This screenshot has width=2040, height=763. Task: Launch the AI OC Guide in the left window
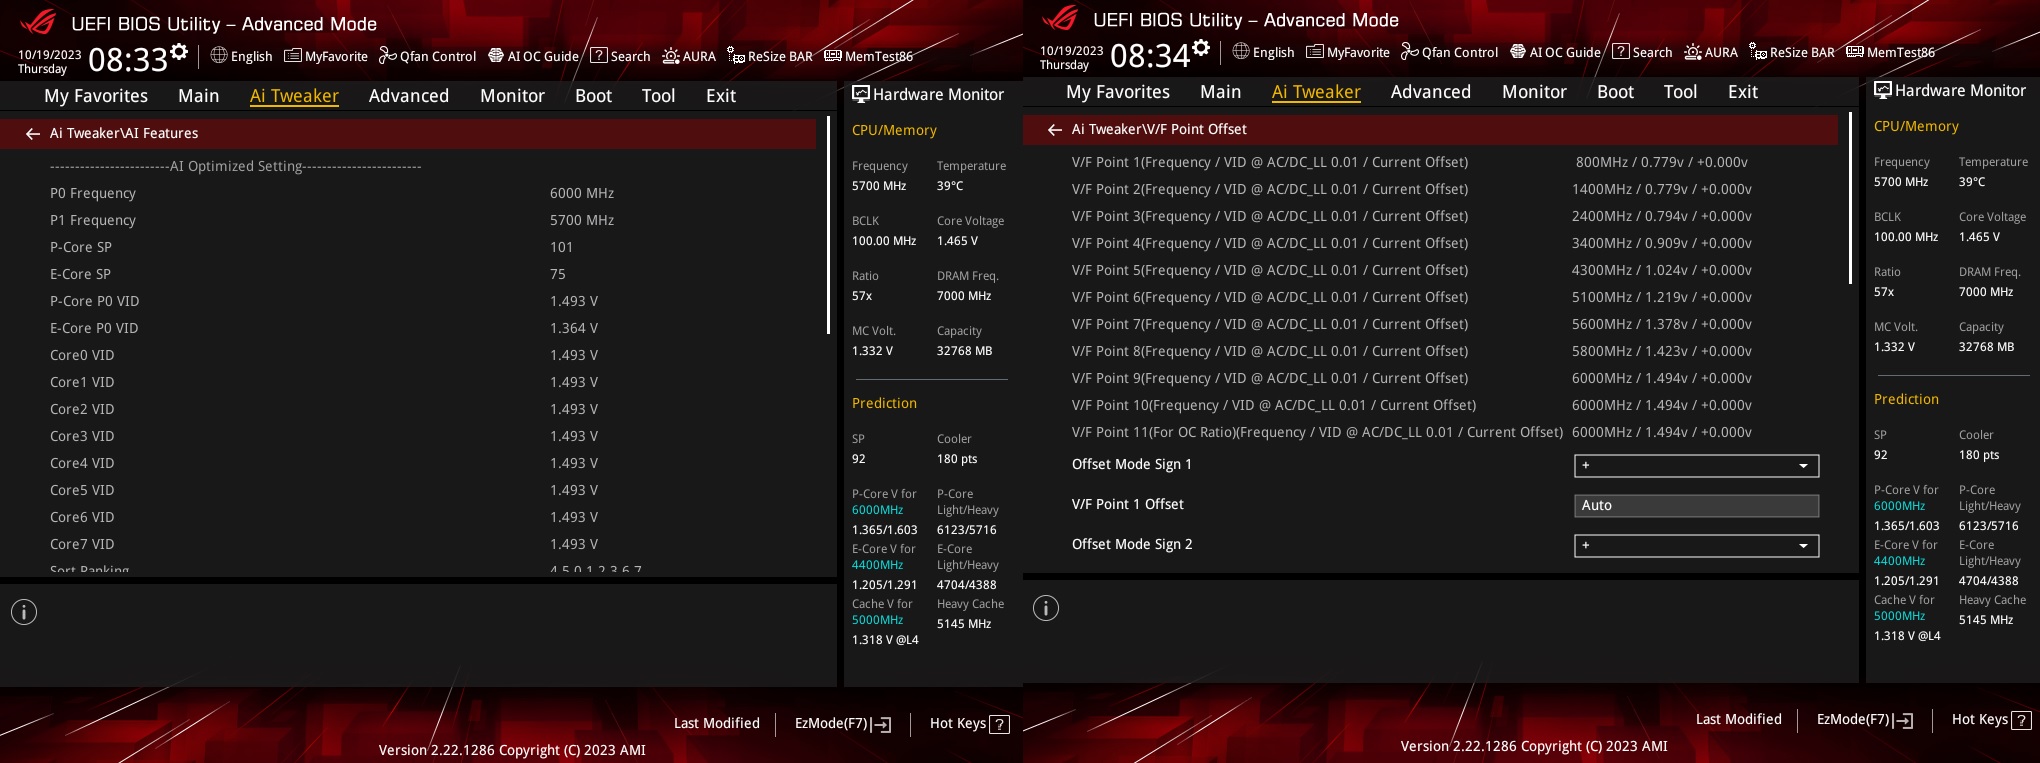tap(533, 56)
